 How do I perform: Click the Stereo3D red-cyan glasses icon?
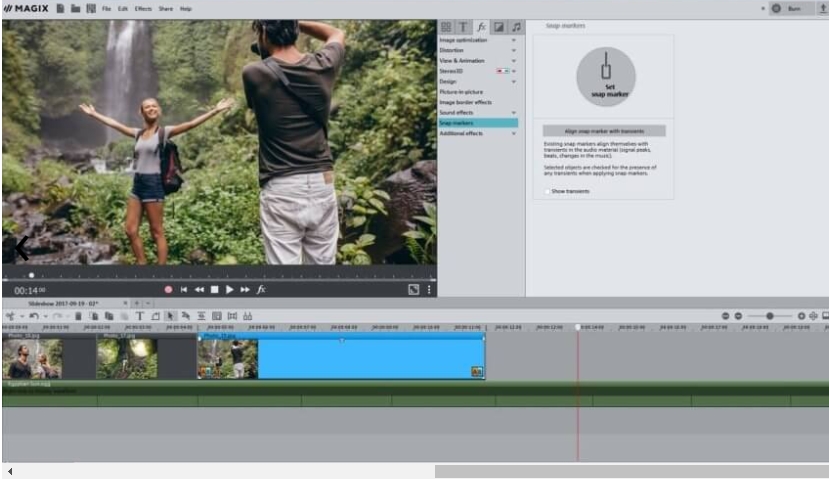503,71
